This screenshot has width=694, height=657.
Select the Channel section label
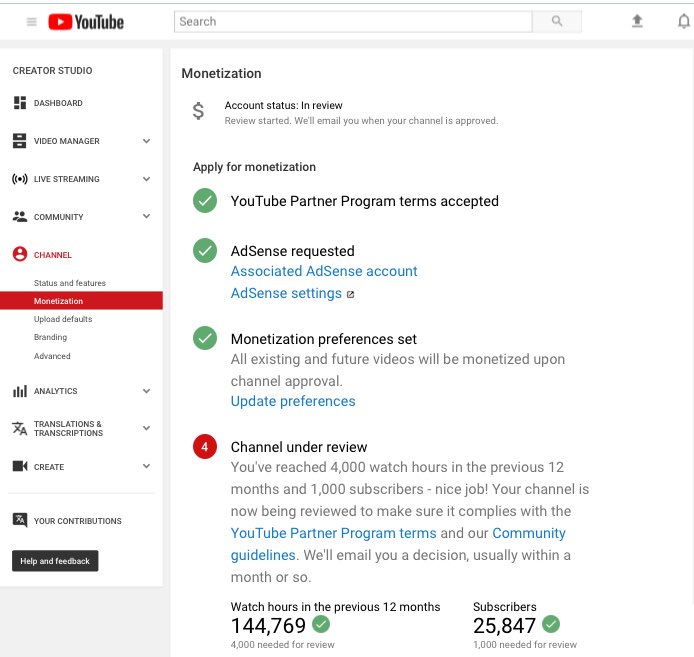pyautogui.click(x=53, y=255)
